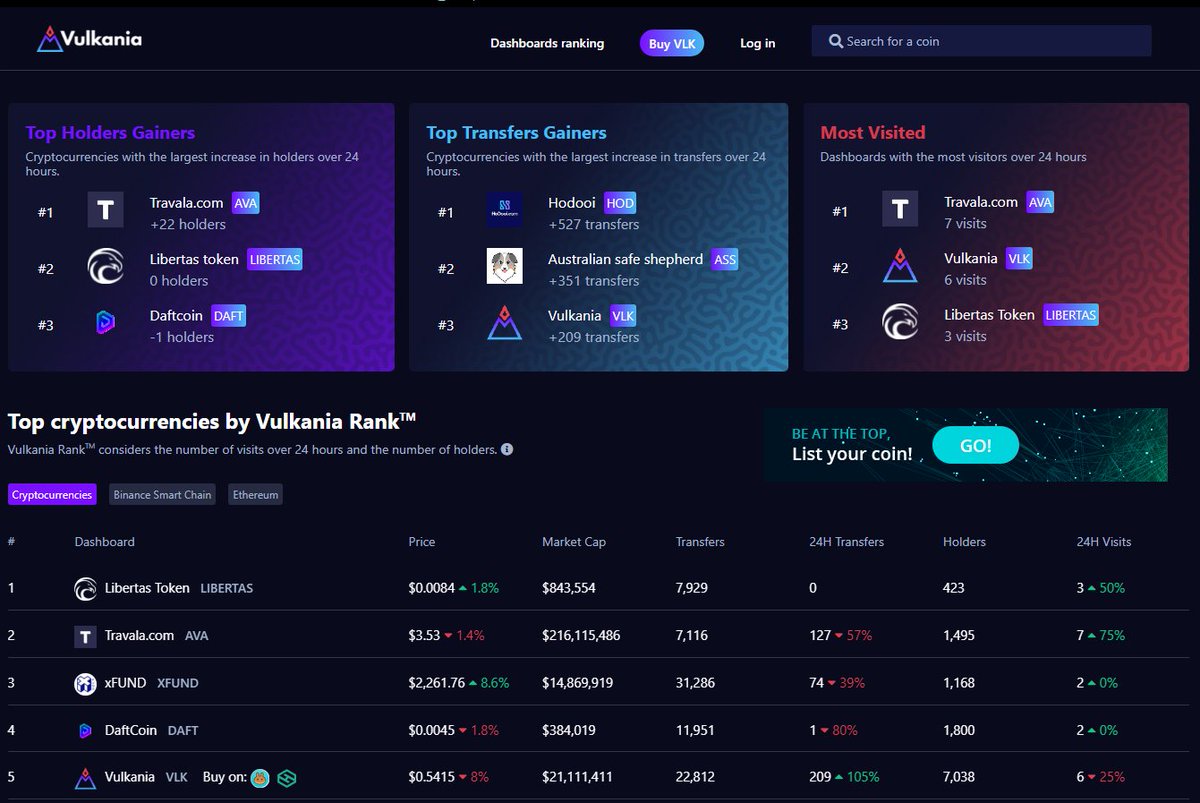Click LIBERTAS badge in Top Holders Gainers
1200x803 pixels.
point(274,259)
